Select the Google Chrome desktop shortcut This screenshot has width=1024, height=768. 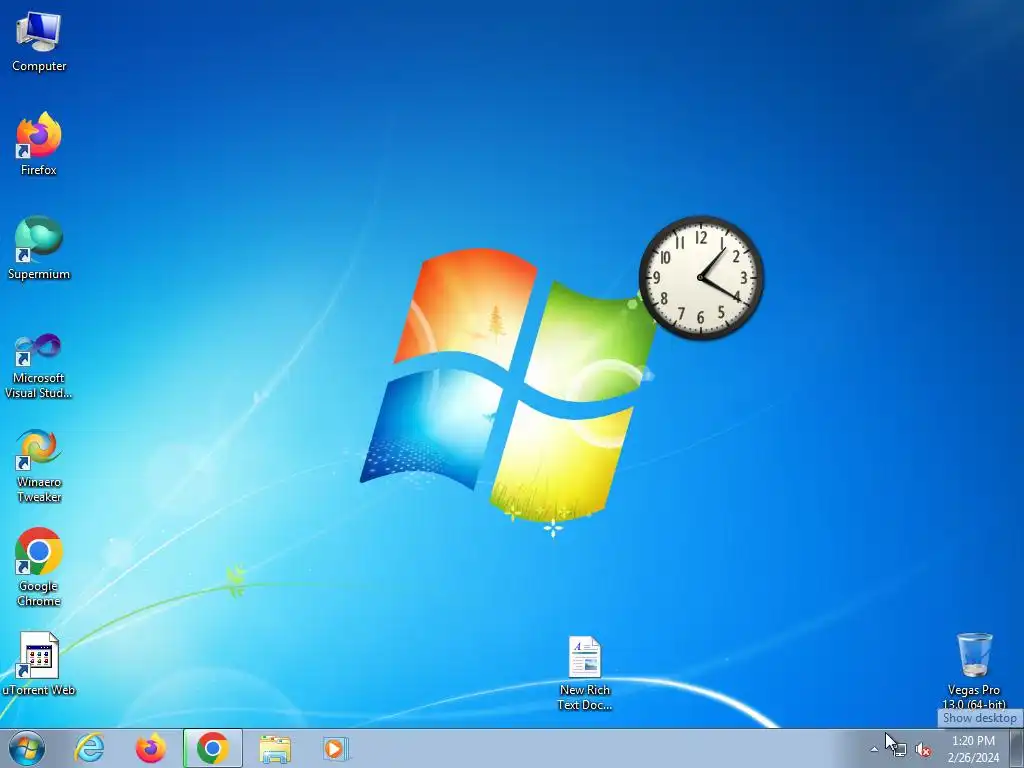click(39, 567)
